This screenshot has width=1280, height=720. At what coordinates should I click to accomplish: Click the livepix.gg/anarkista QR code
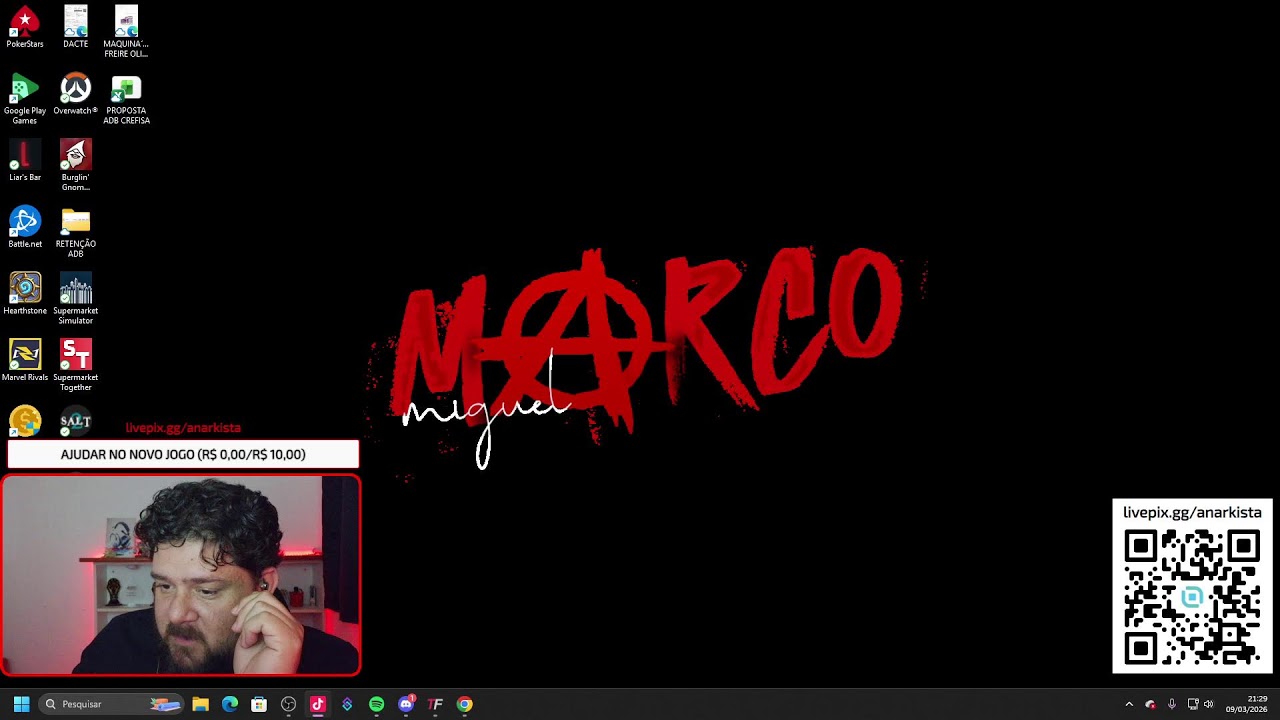pyautogui.click(x=1192, y=598)
